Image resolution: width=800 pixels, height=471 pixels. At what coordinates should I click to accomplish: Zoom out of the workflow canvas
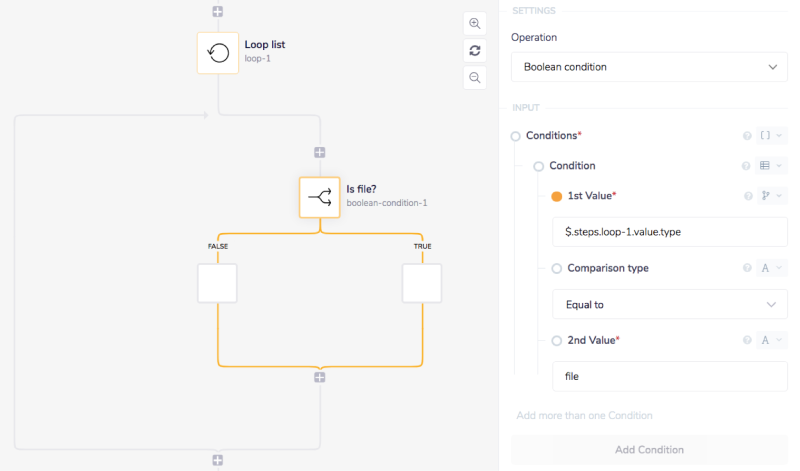pos(475,77)
